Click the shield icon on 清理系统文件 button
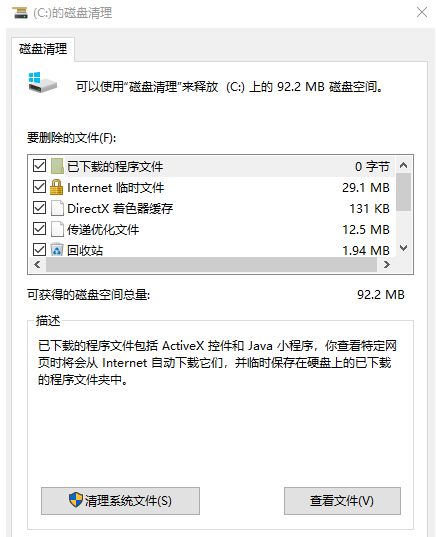 (x=75, y=500)
